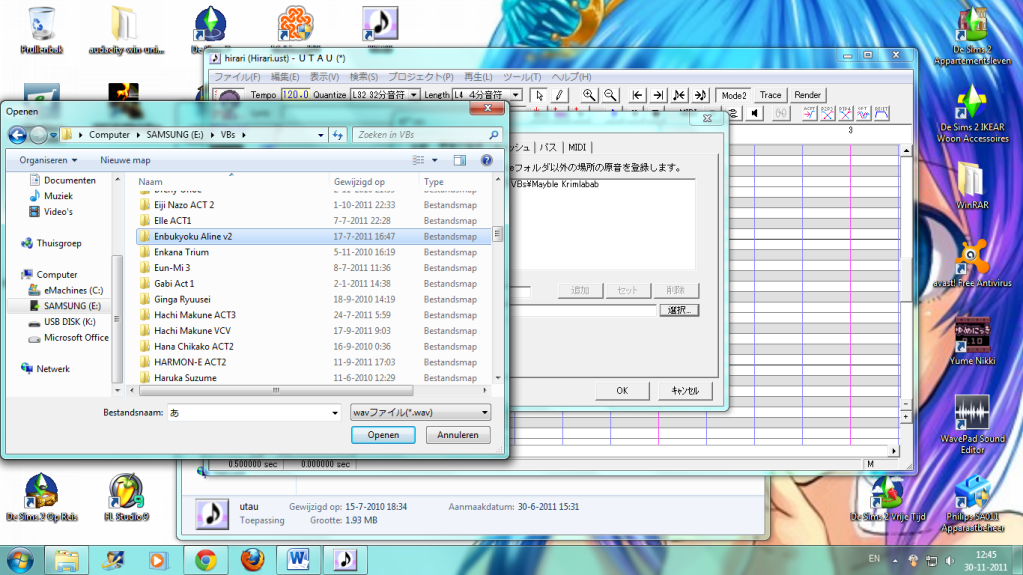The image size is (1023, 575).
Task: Open the help icon in Openen dialog
Action: (x=486, y=160)
